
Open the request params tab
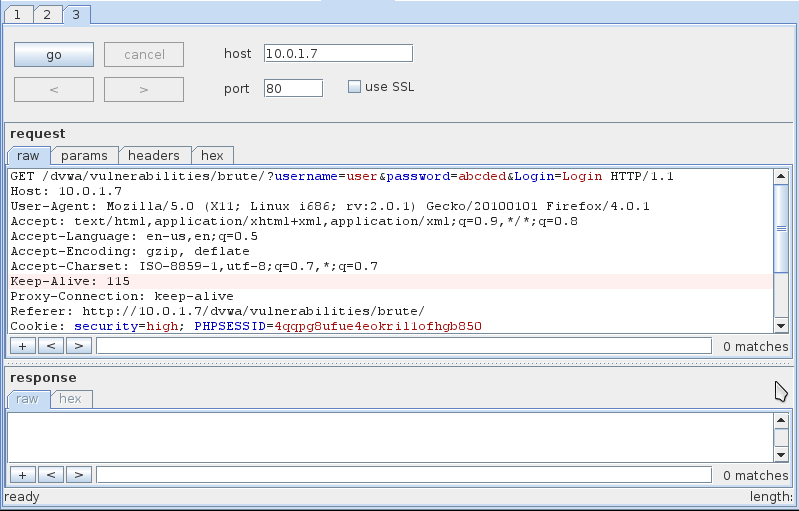(x=85, y=155)
